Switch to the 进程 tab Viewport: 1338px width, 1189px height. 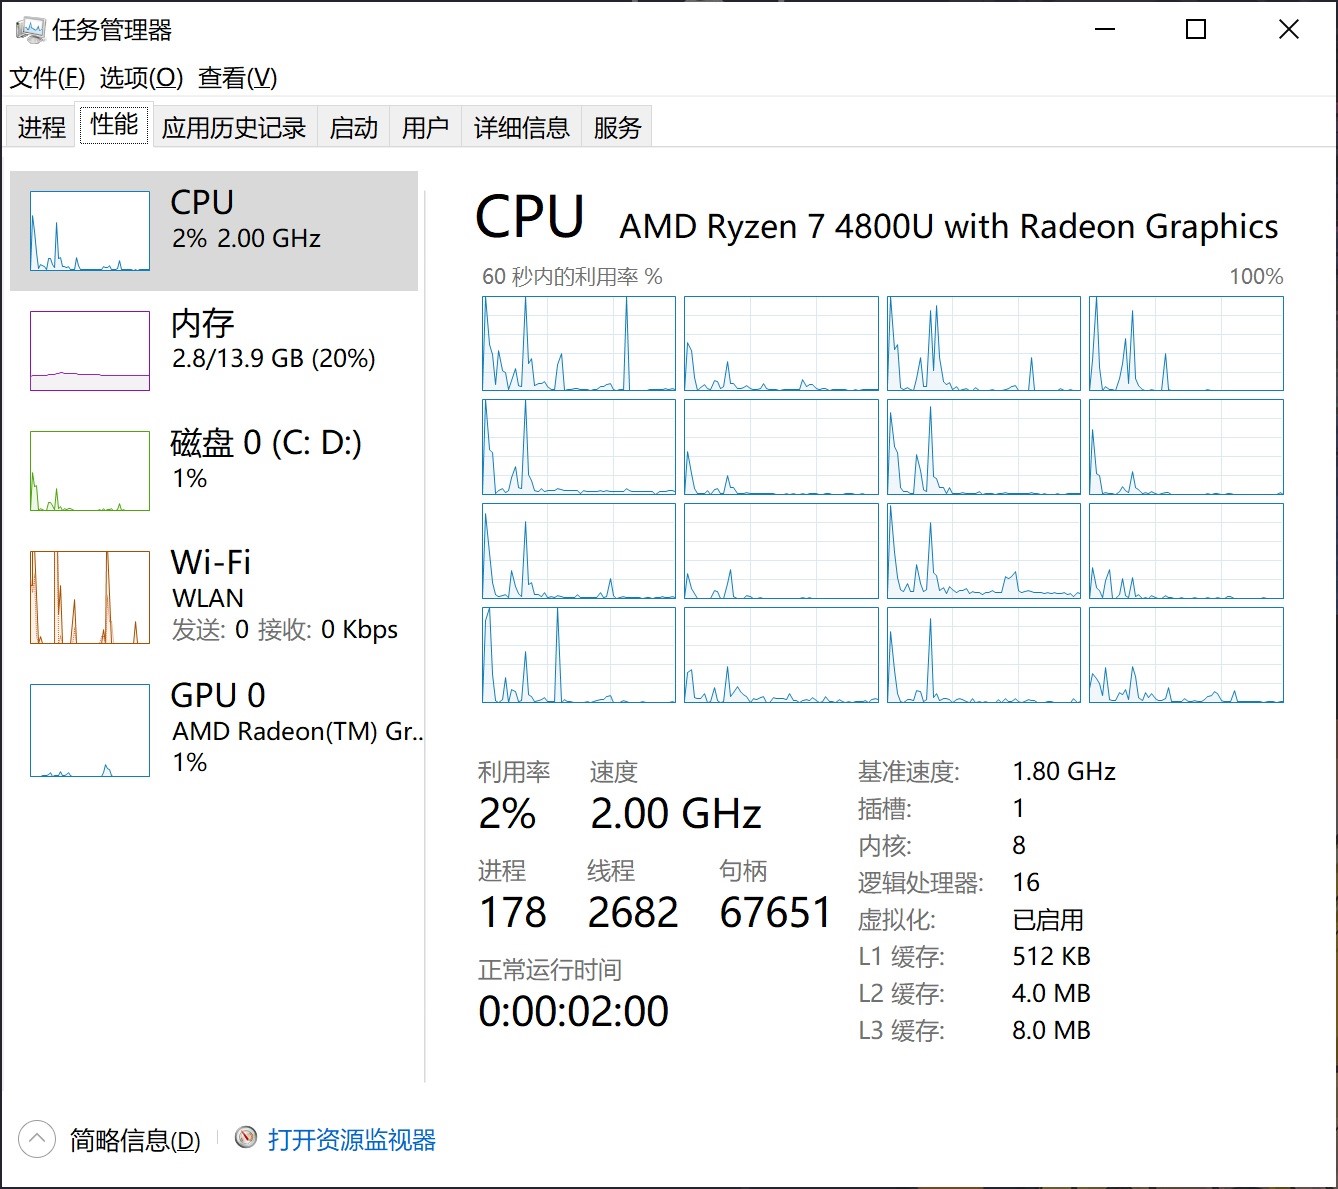click(41, 127)
